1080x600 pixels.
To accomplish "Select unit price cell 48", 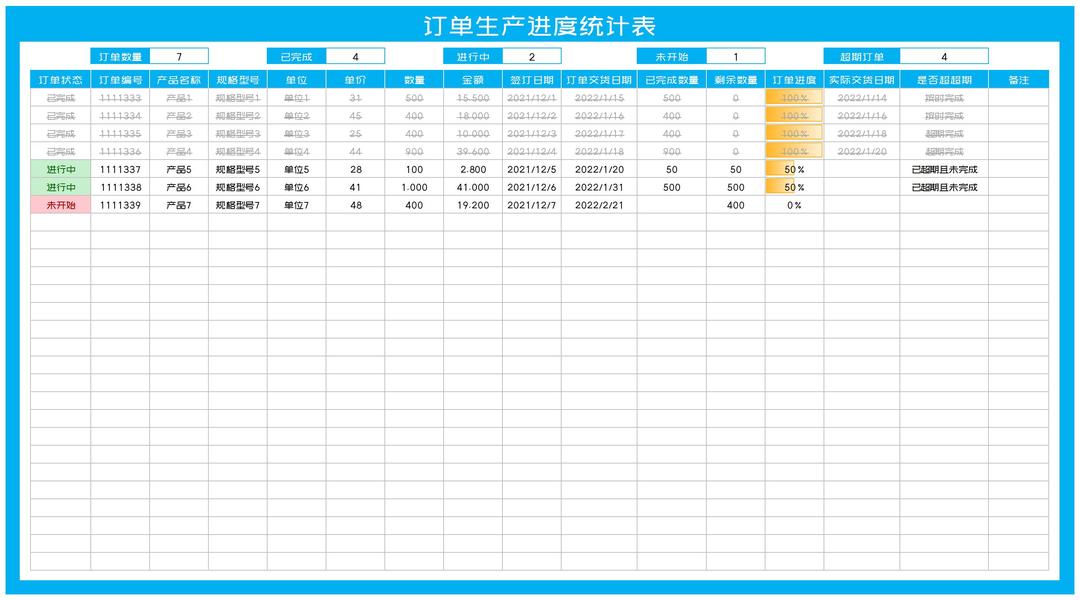I will 355,205.
